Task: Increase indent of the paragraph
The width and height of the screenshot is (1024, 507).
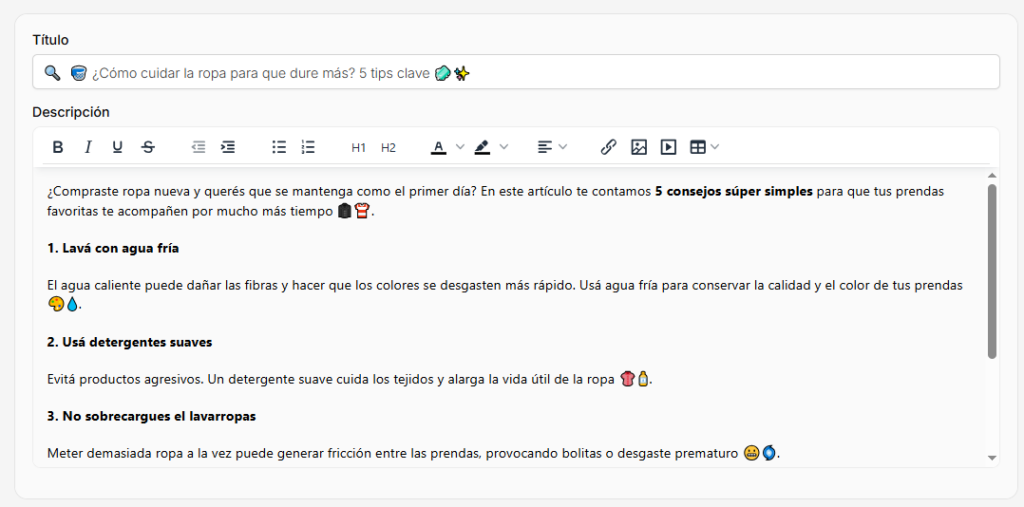Action: 228,148
